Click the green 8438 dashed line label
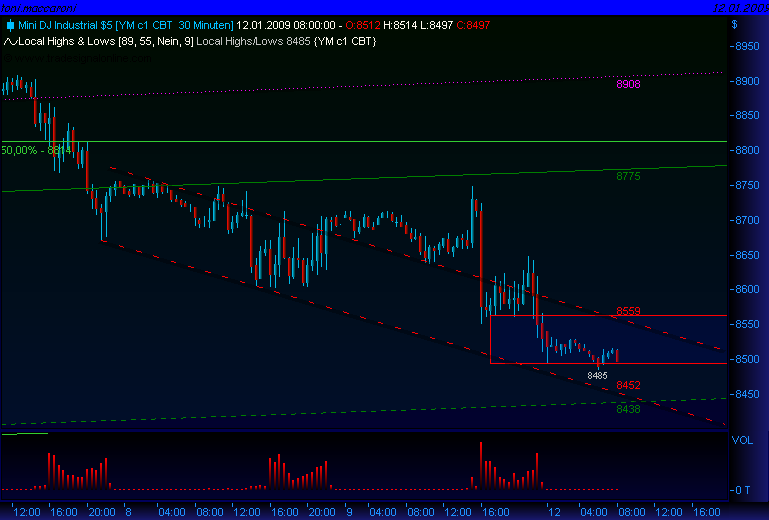 [x=628, y=409]
